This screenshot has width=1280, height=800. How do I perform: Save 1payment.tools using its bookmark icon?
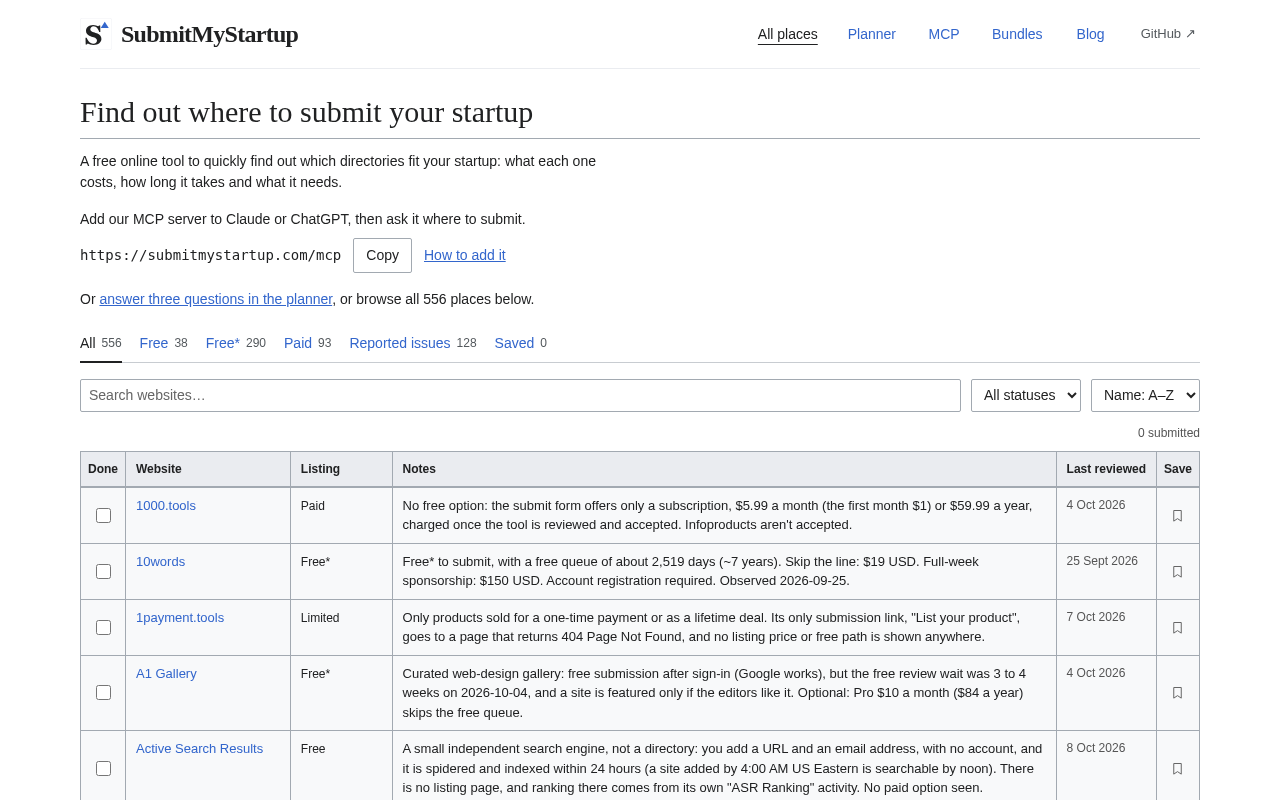click(x=1177, y=628)
